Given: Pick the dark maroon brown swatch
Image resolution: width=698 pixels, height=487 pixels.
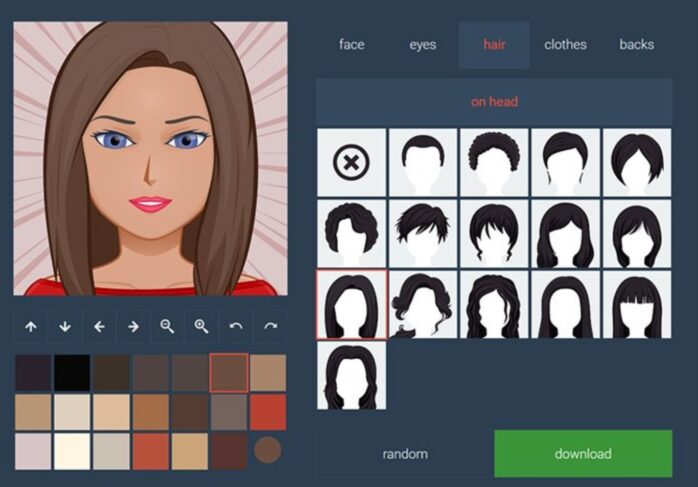Looking at the screenshot, I should click(x=229, y=451).
